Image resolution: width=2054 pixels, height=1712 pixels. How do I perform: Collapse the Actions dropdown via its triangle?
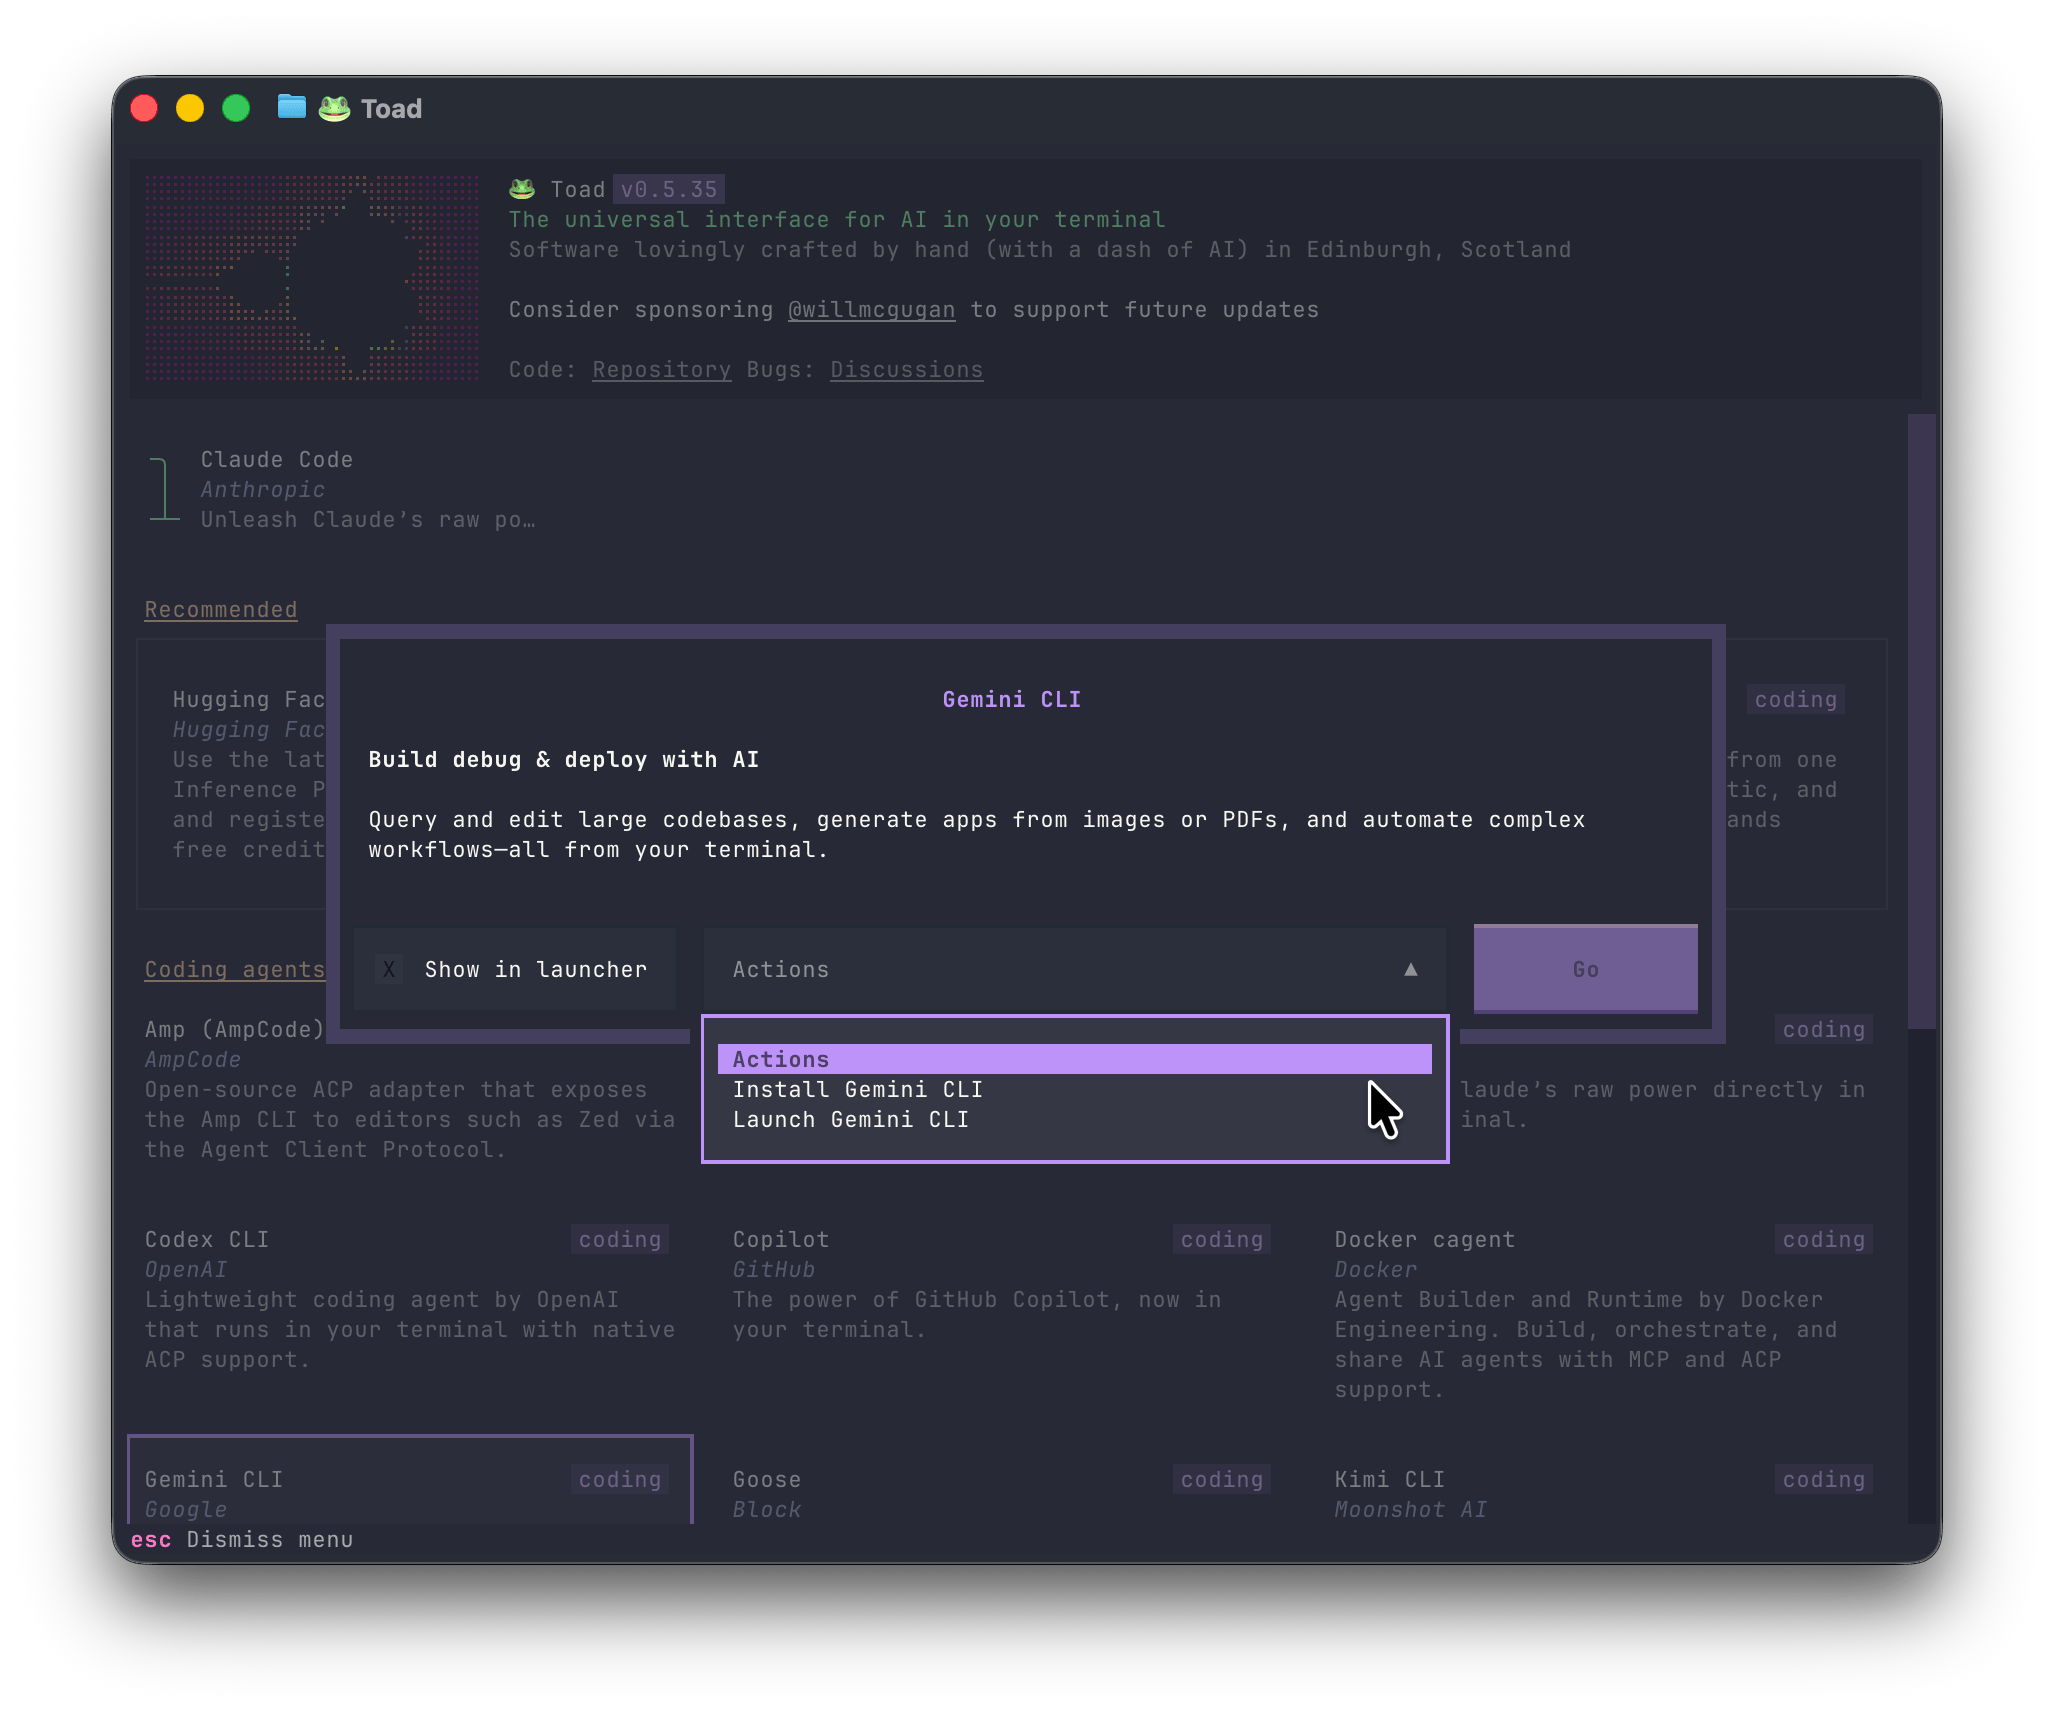point(1410,968)
